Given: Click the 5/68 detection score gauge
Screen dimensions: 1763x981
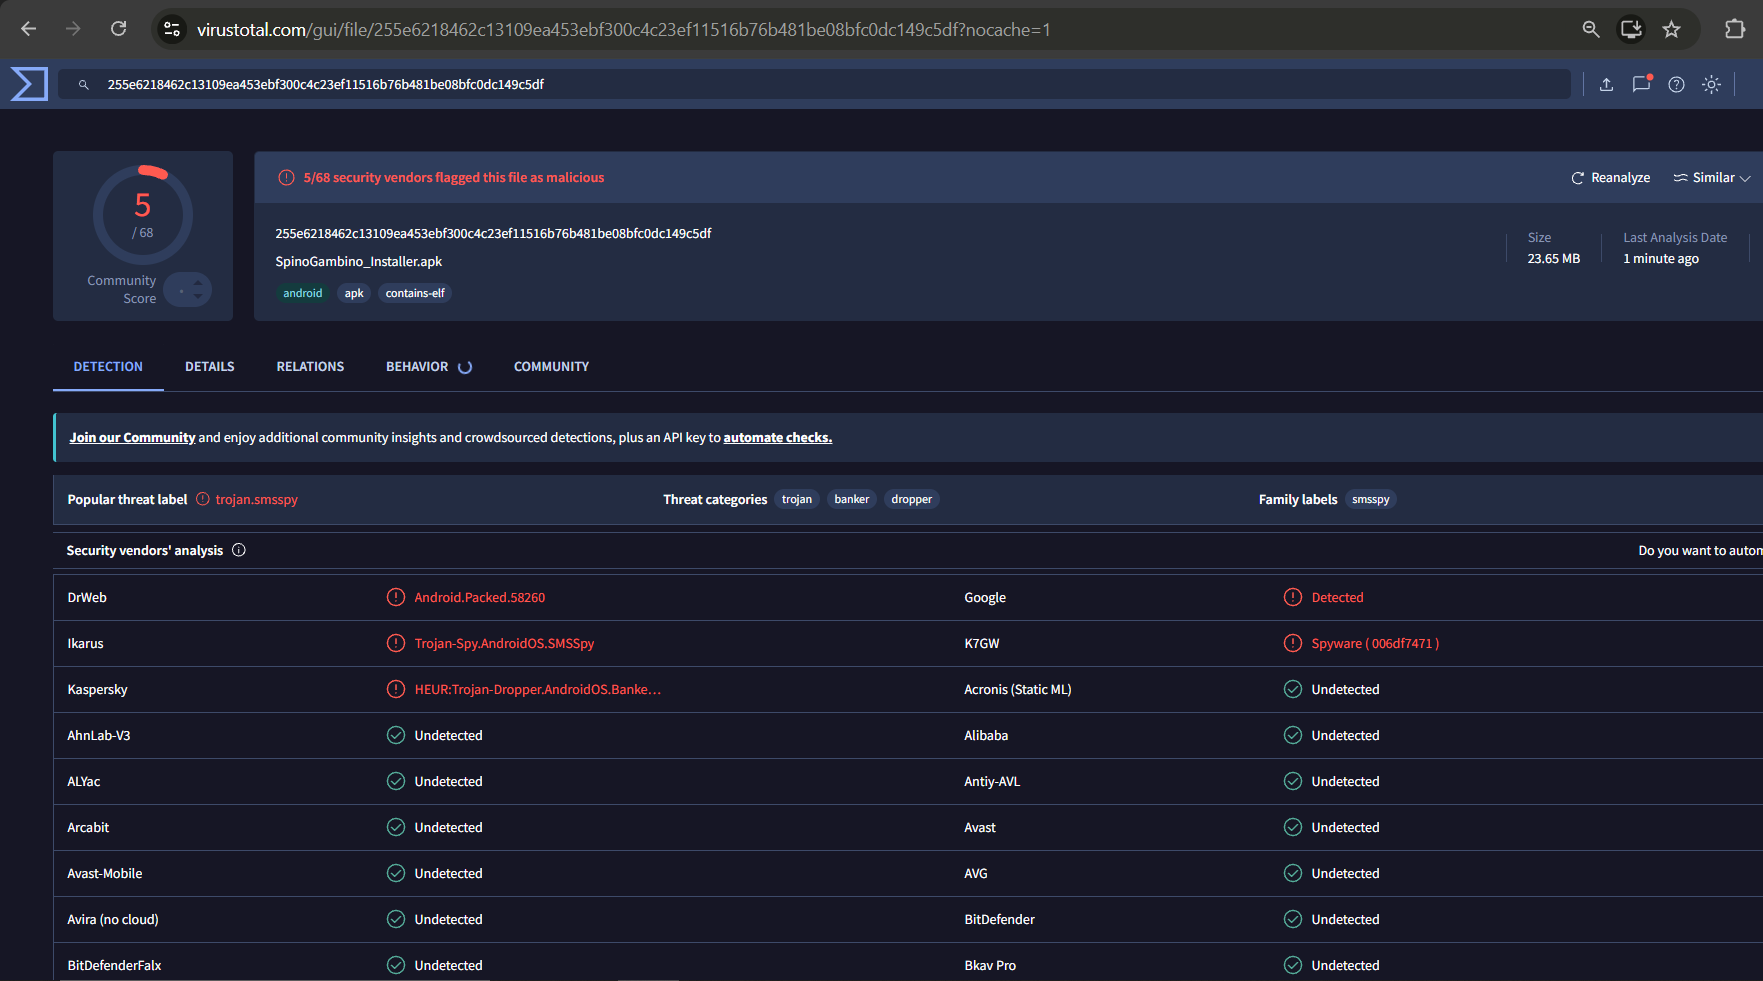Looking at the screenshot, I should pos(143,214).
